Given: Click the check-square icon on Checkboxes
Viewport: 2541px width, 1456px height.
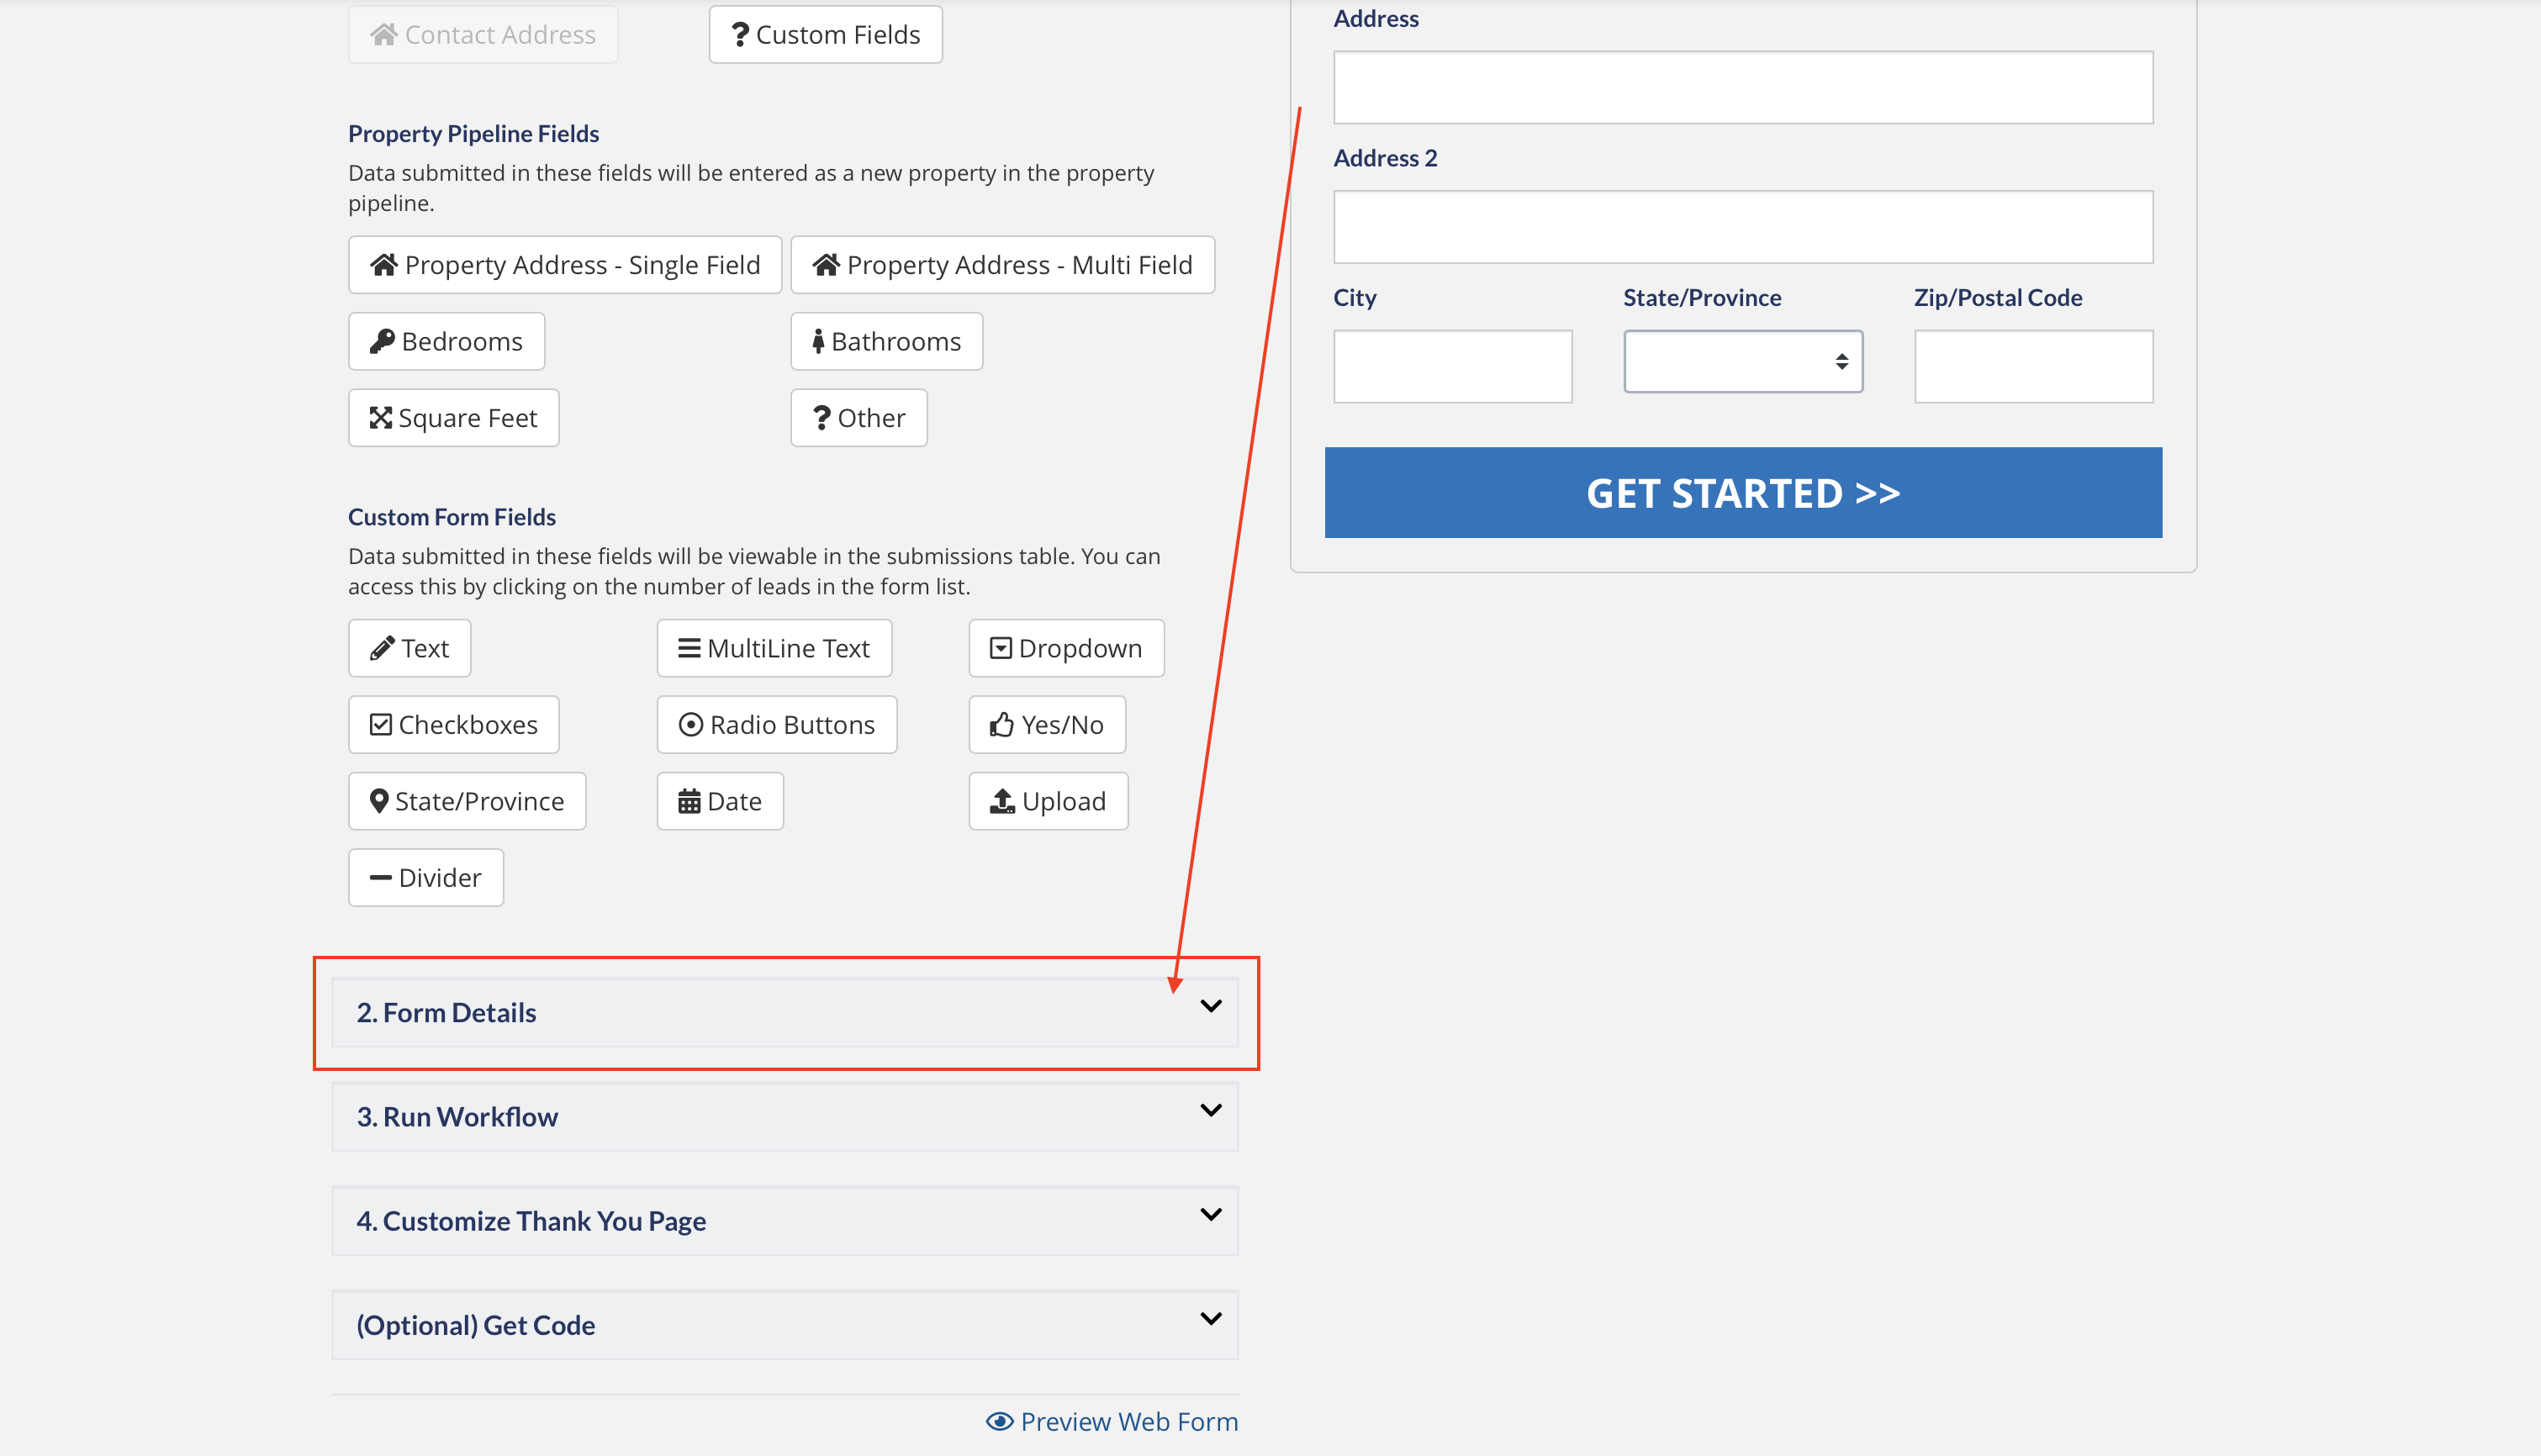Looking at the screenshot, I should pyautogui.click(x=381, y=725).
